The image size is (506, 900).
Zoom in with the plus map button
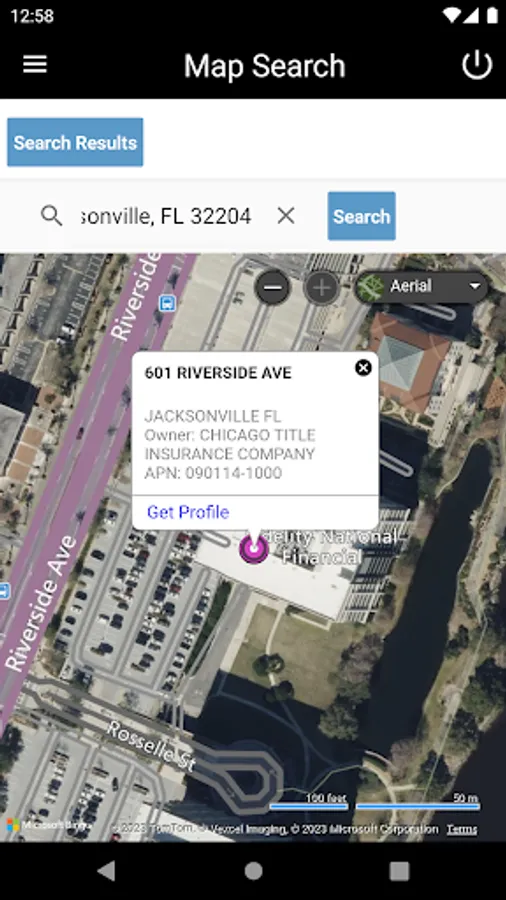(x=321, y=286)
